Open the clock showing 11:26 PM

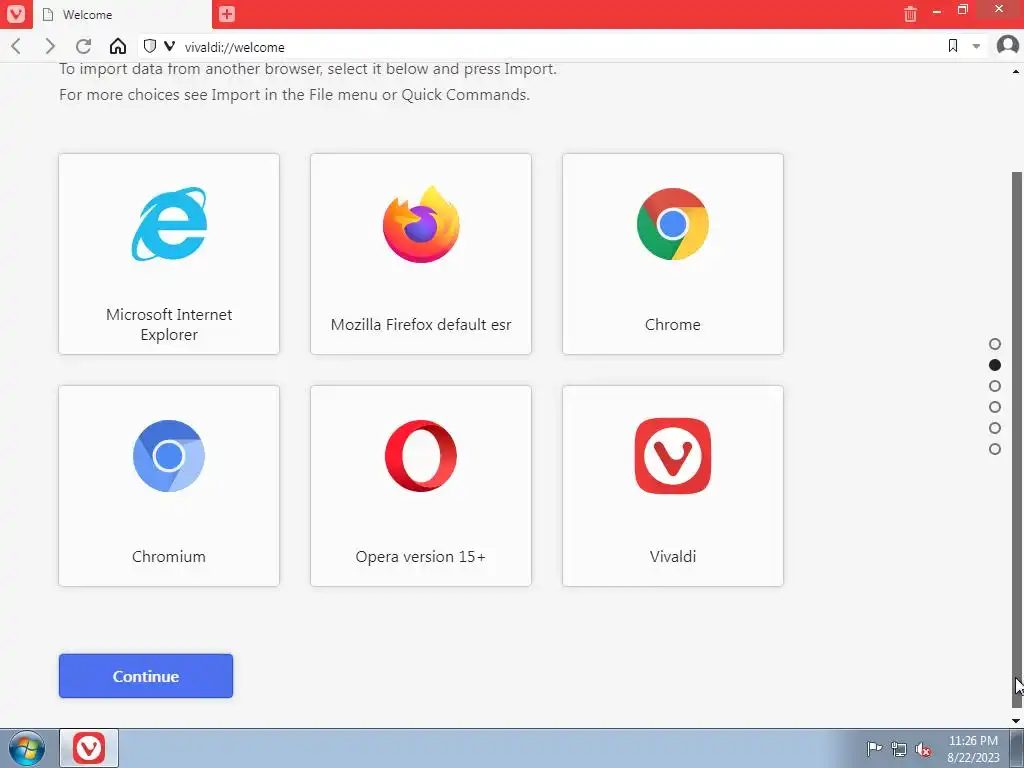(x=973, y=749)
